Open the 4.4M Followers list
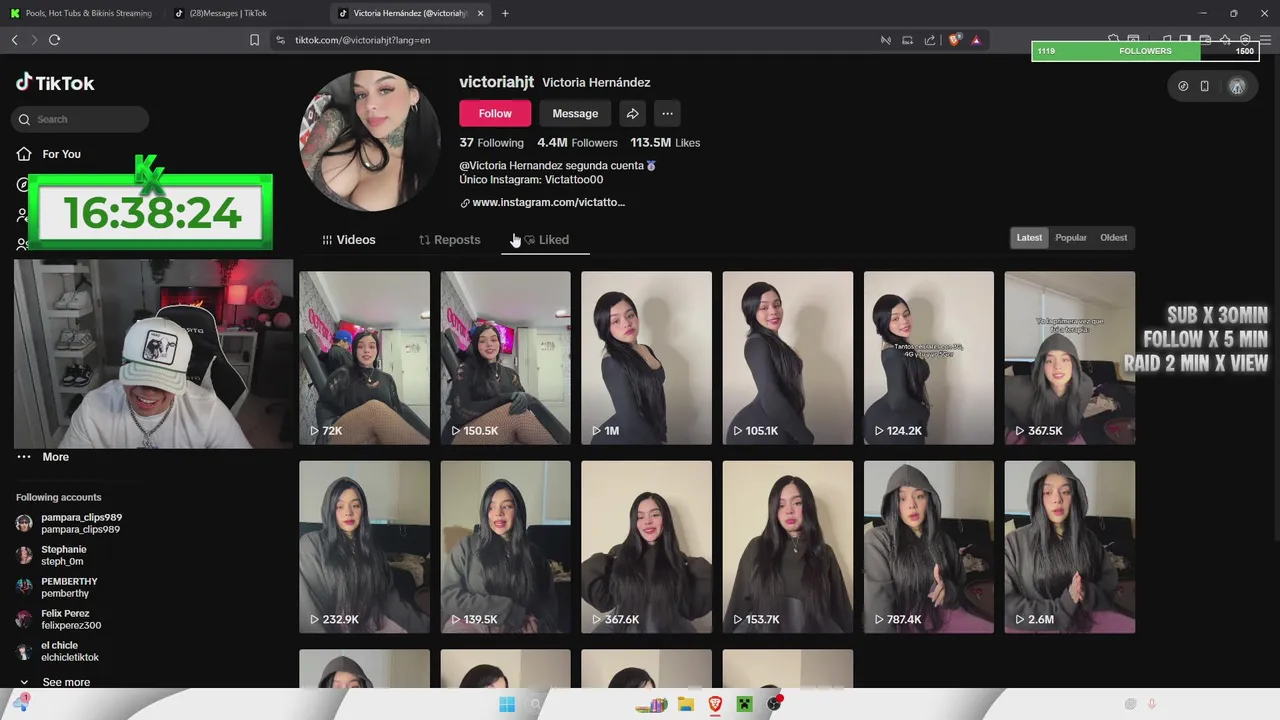 pos(577,143)
